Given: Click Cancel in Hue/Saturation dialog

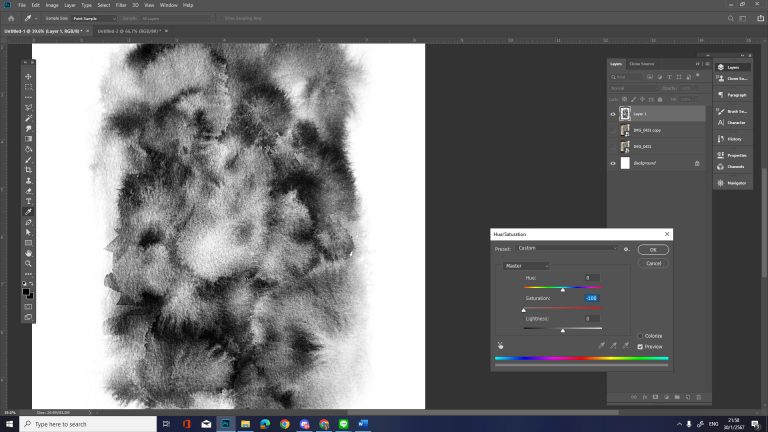Looking at the screenshot, I should [x=652, y=263].
